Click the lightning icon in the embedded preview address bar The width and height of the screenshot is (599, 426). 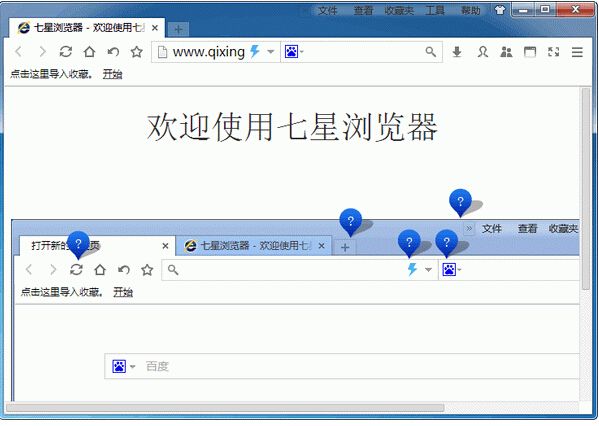[413, 269]
